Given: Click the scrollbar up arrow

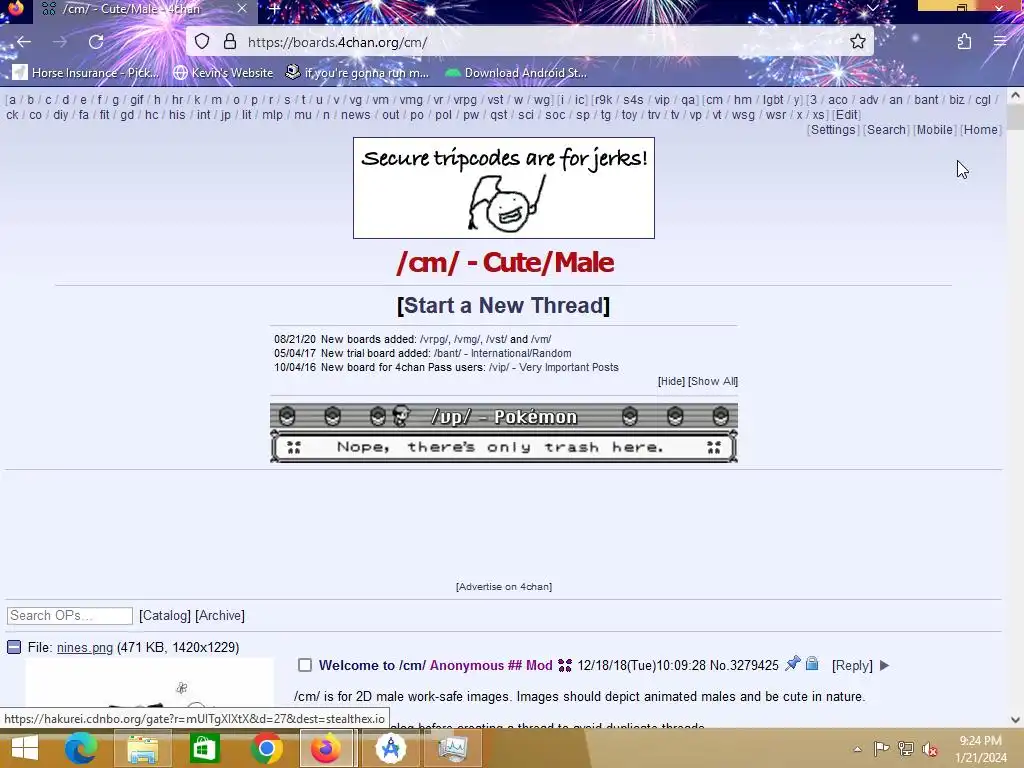Looking at the screenshot, I should pos(1015,95).
